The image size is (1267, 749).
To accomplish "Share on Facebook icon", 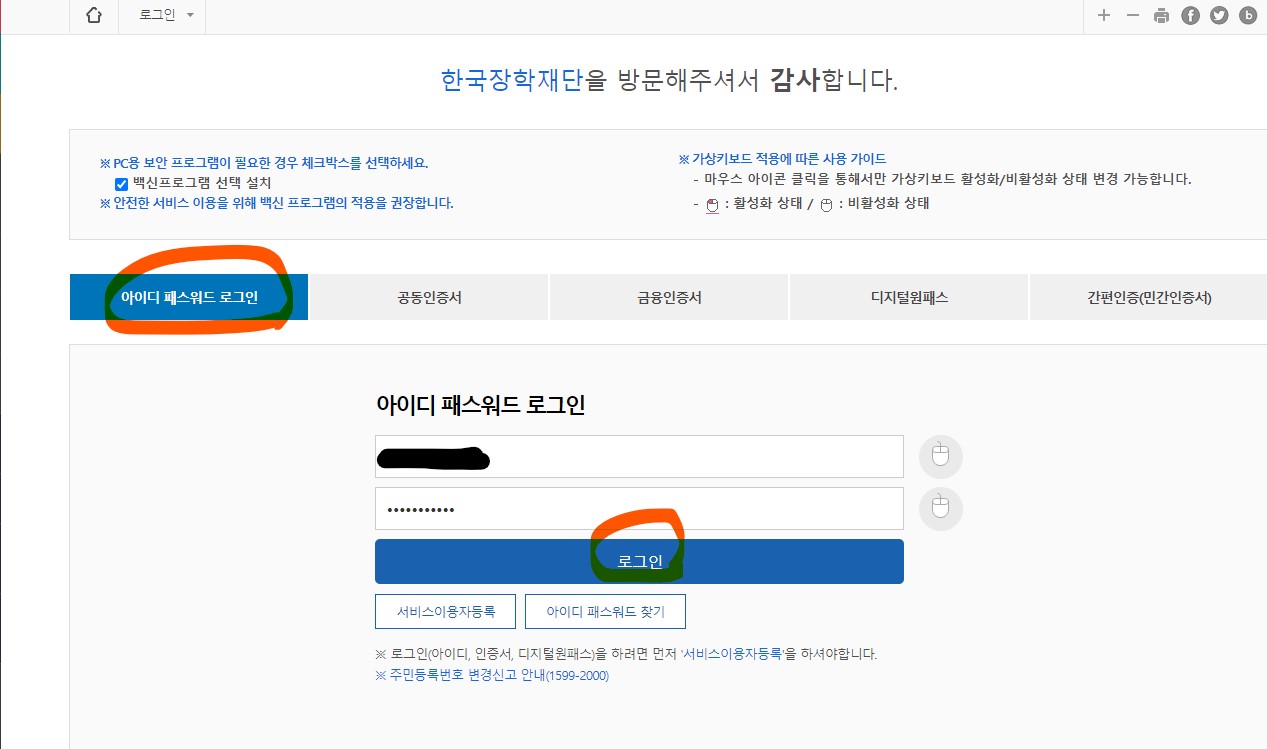I will 1190,15.
